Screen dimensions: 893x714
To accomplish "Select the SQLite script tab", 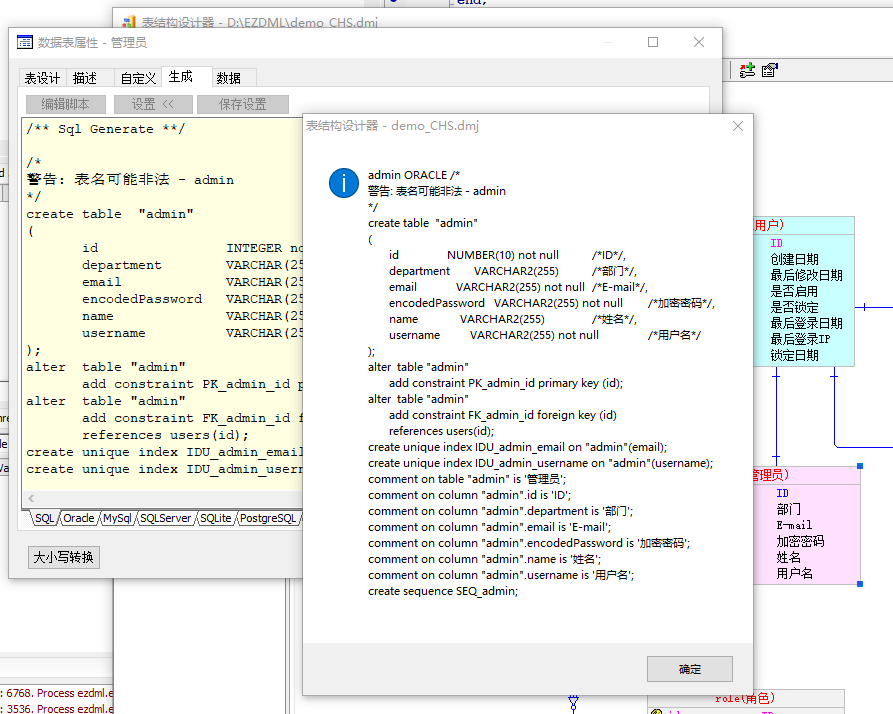I will pos(216,518).
